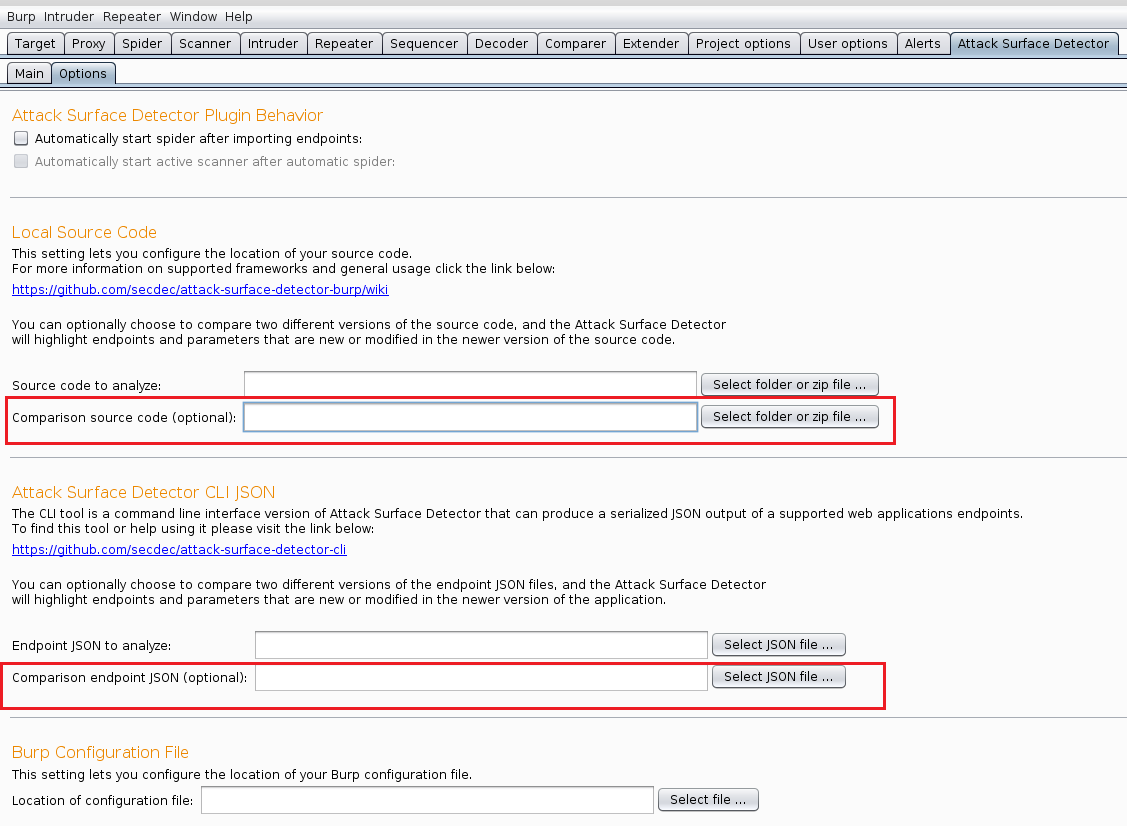This screenshot has width=1127, height=826.
Task: Switch to the Project options tab
Action: pos(743,44)
